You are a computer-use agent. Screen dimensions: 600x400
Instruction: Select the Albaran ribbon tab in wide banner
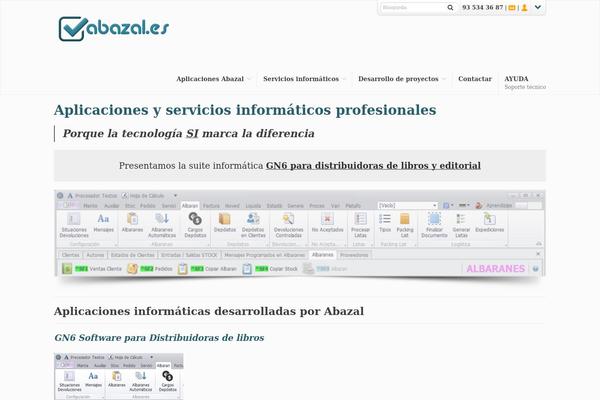(x=190, y=206)
